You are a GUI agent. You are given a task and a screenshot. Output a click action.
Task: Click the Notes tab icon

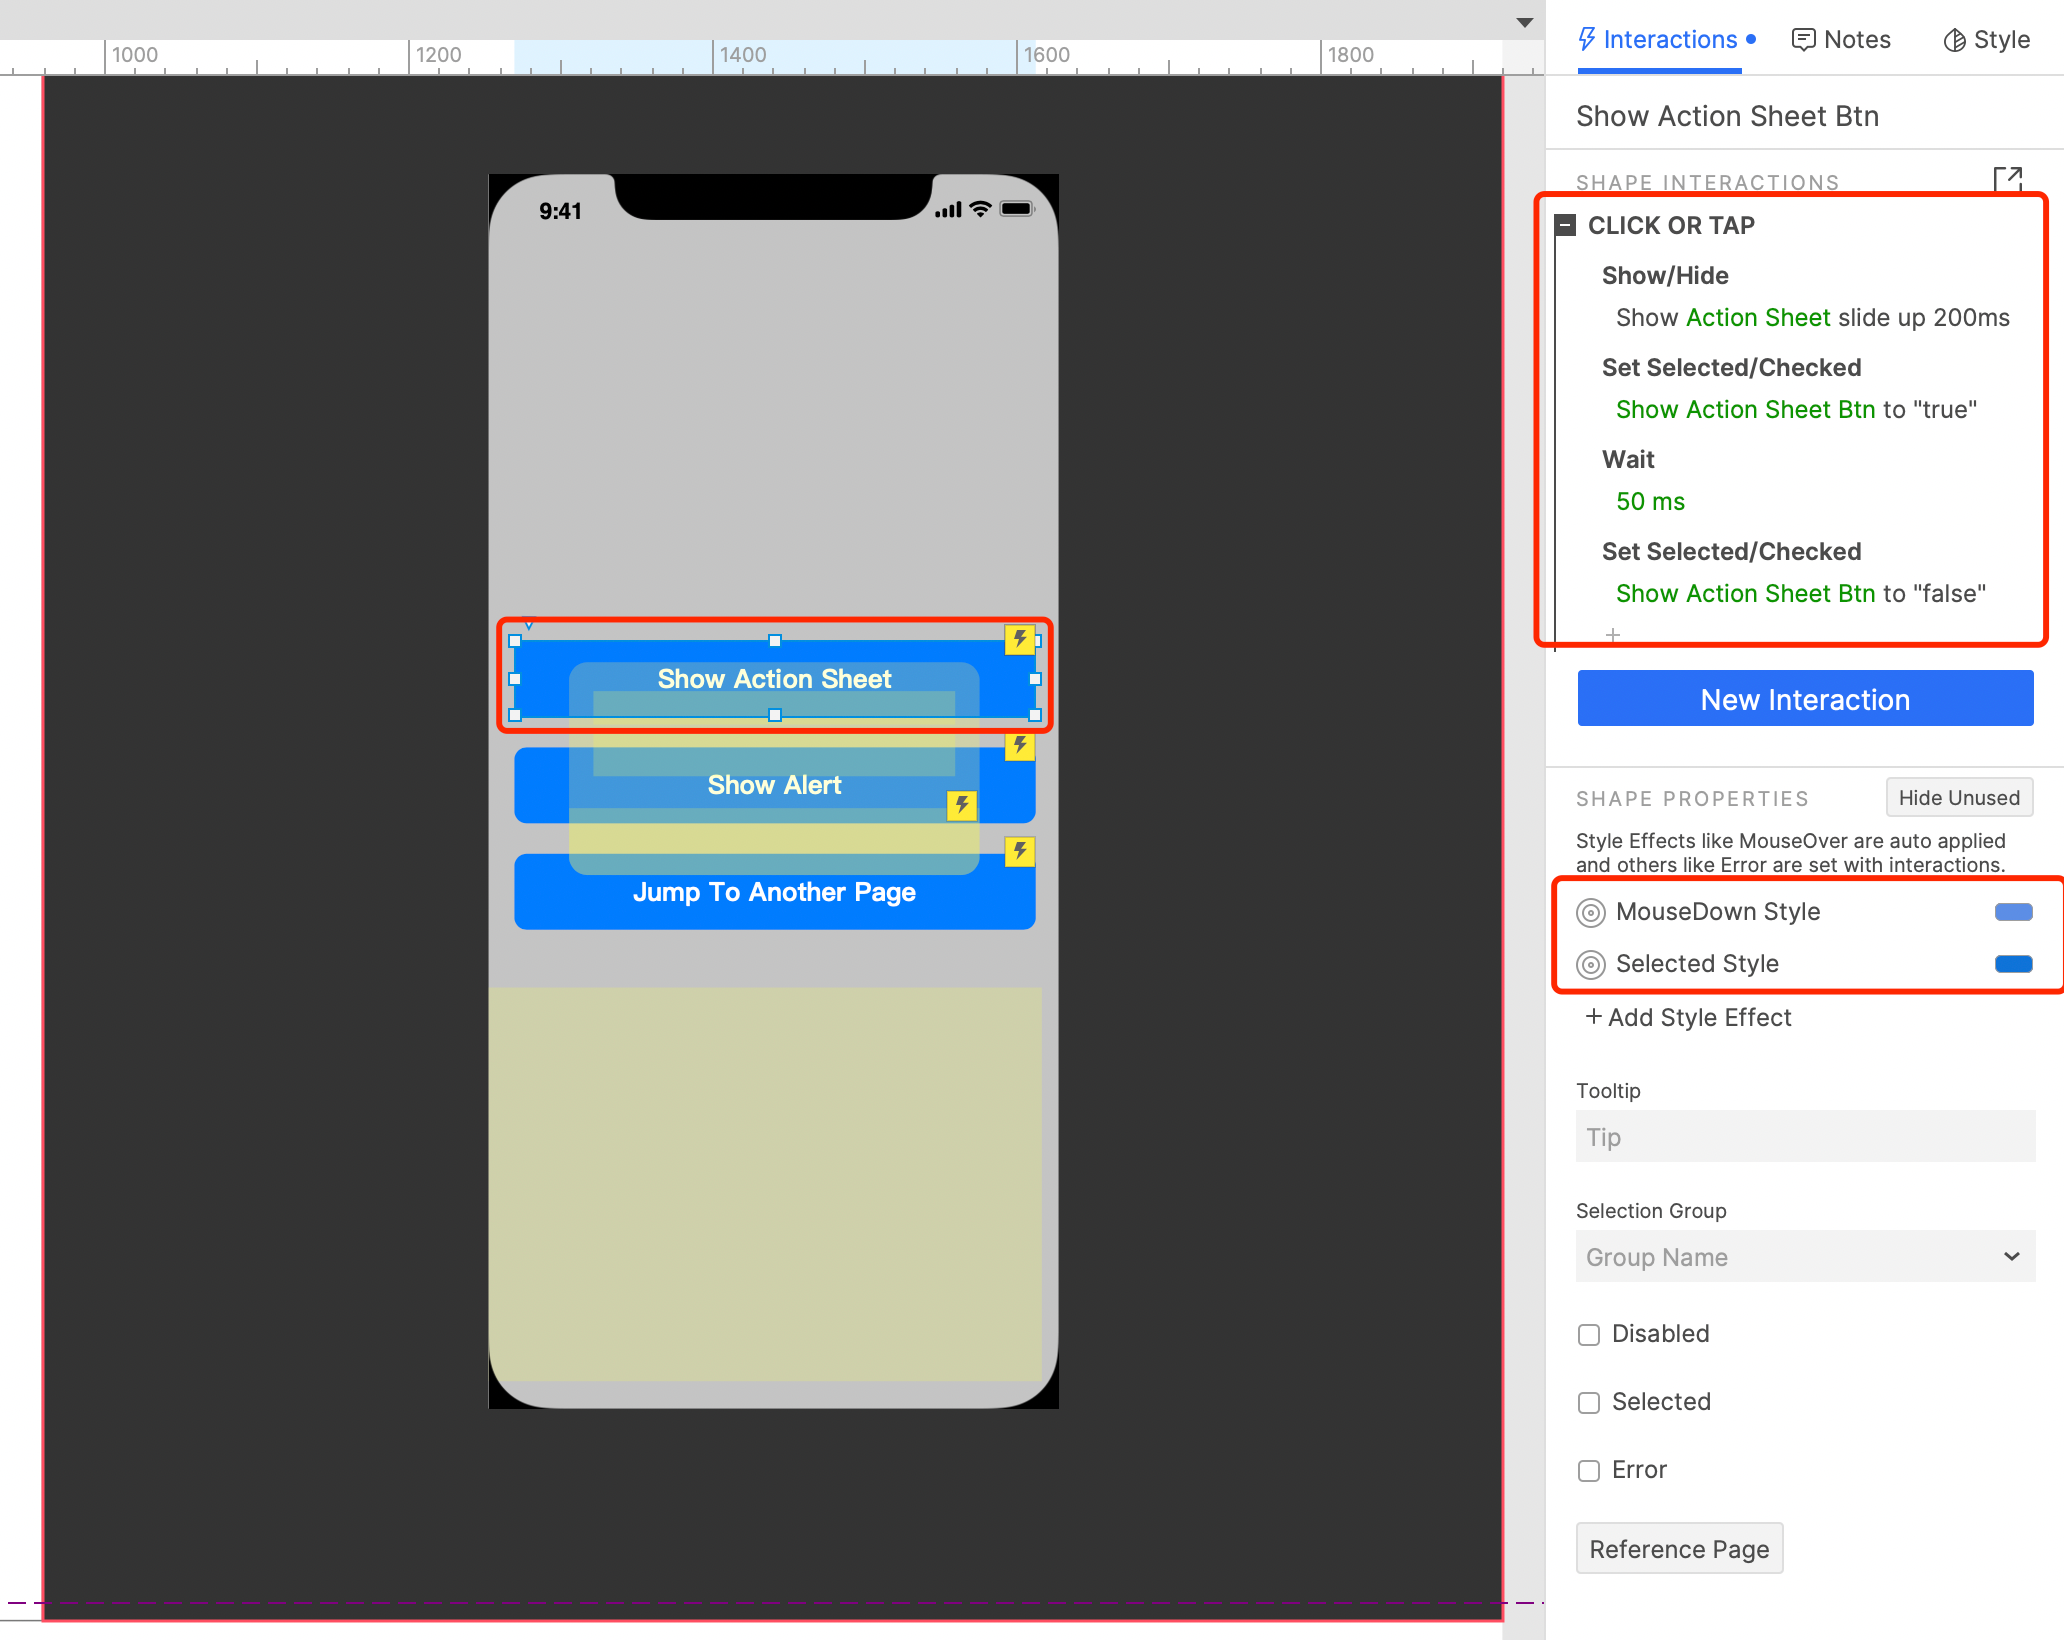click(1803, 40)
